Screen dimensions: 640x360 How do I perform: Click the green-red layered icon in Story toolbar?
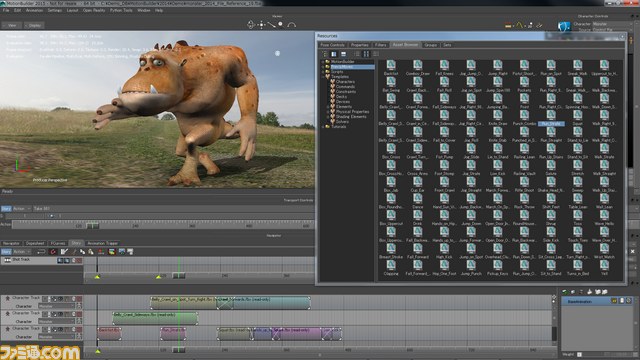111,252
